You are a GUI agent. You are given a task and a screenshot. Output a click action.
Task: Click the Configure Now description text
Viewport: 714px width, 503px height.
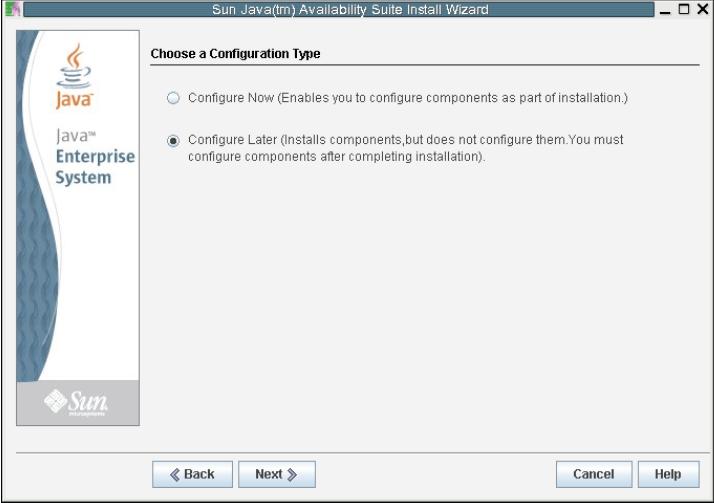tap(408, 98)
